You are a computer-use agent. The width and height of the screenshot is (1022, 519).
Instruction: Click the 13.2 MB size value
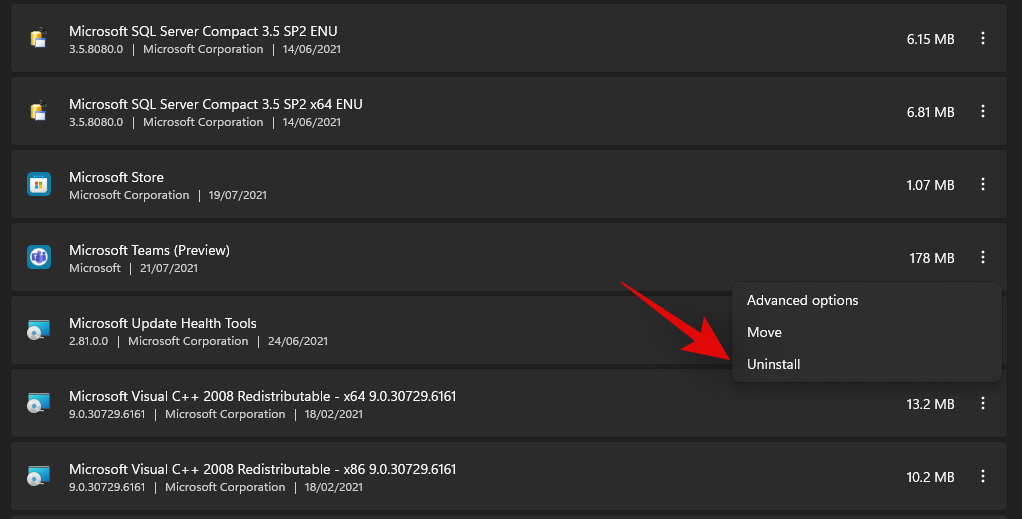coord(930,404)
